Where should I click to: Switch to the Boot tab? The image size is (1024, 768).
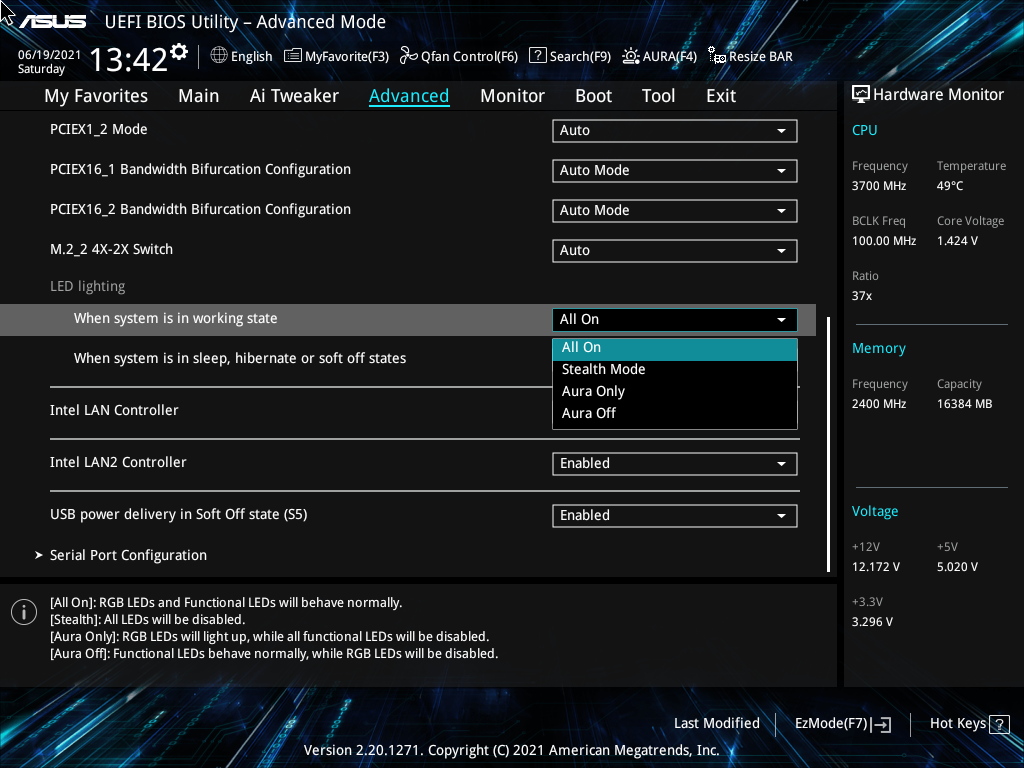(x=593, y=95)
